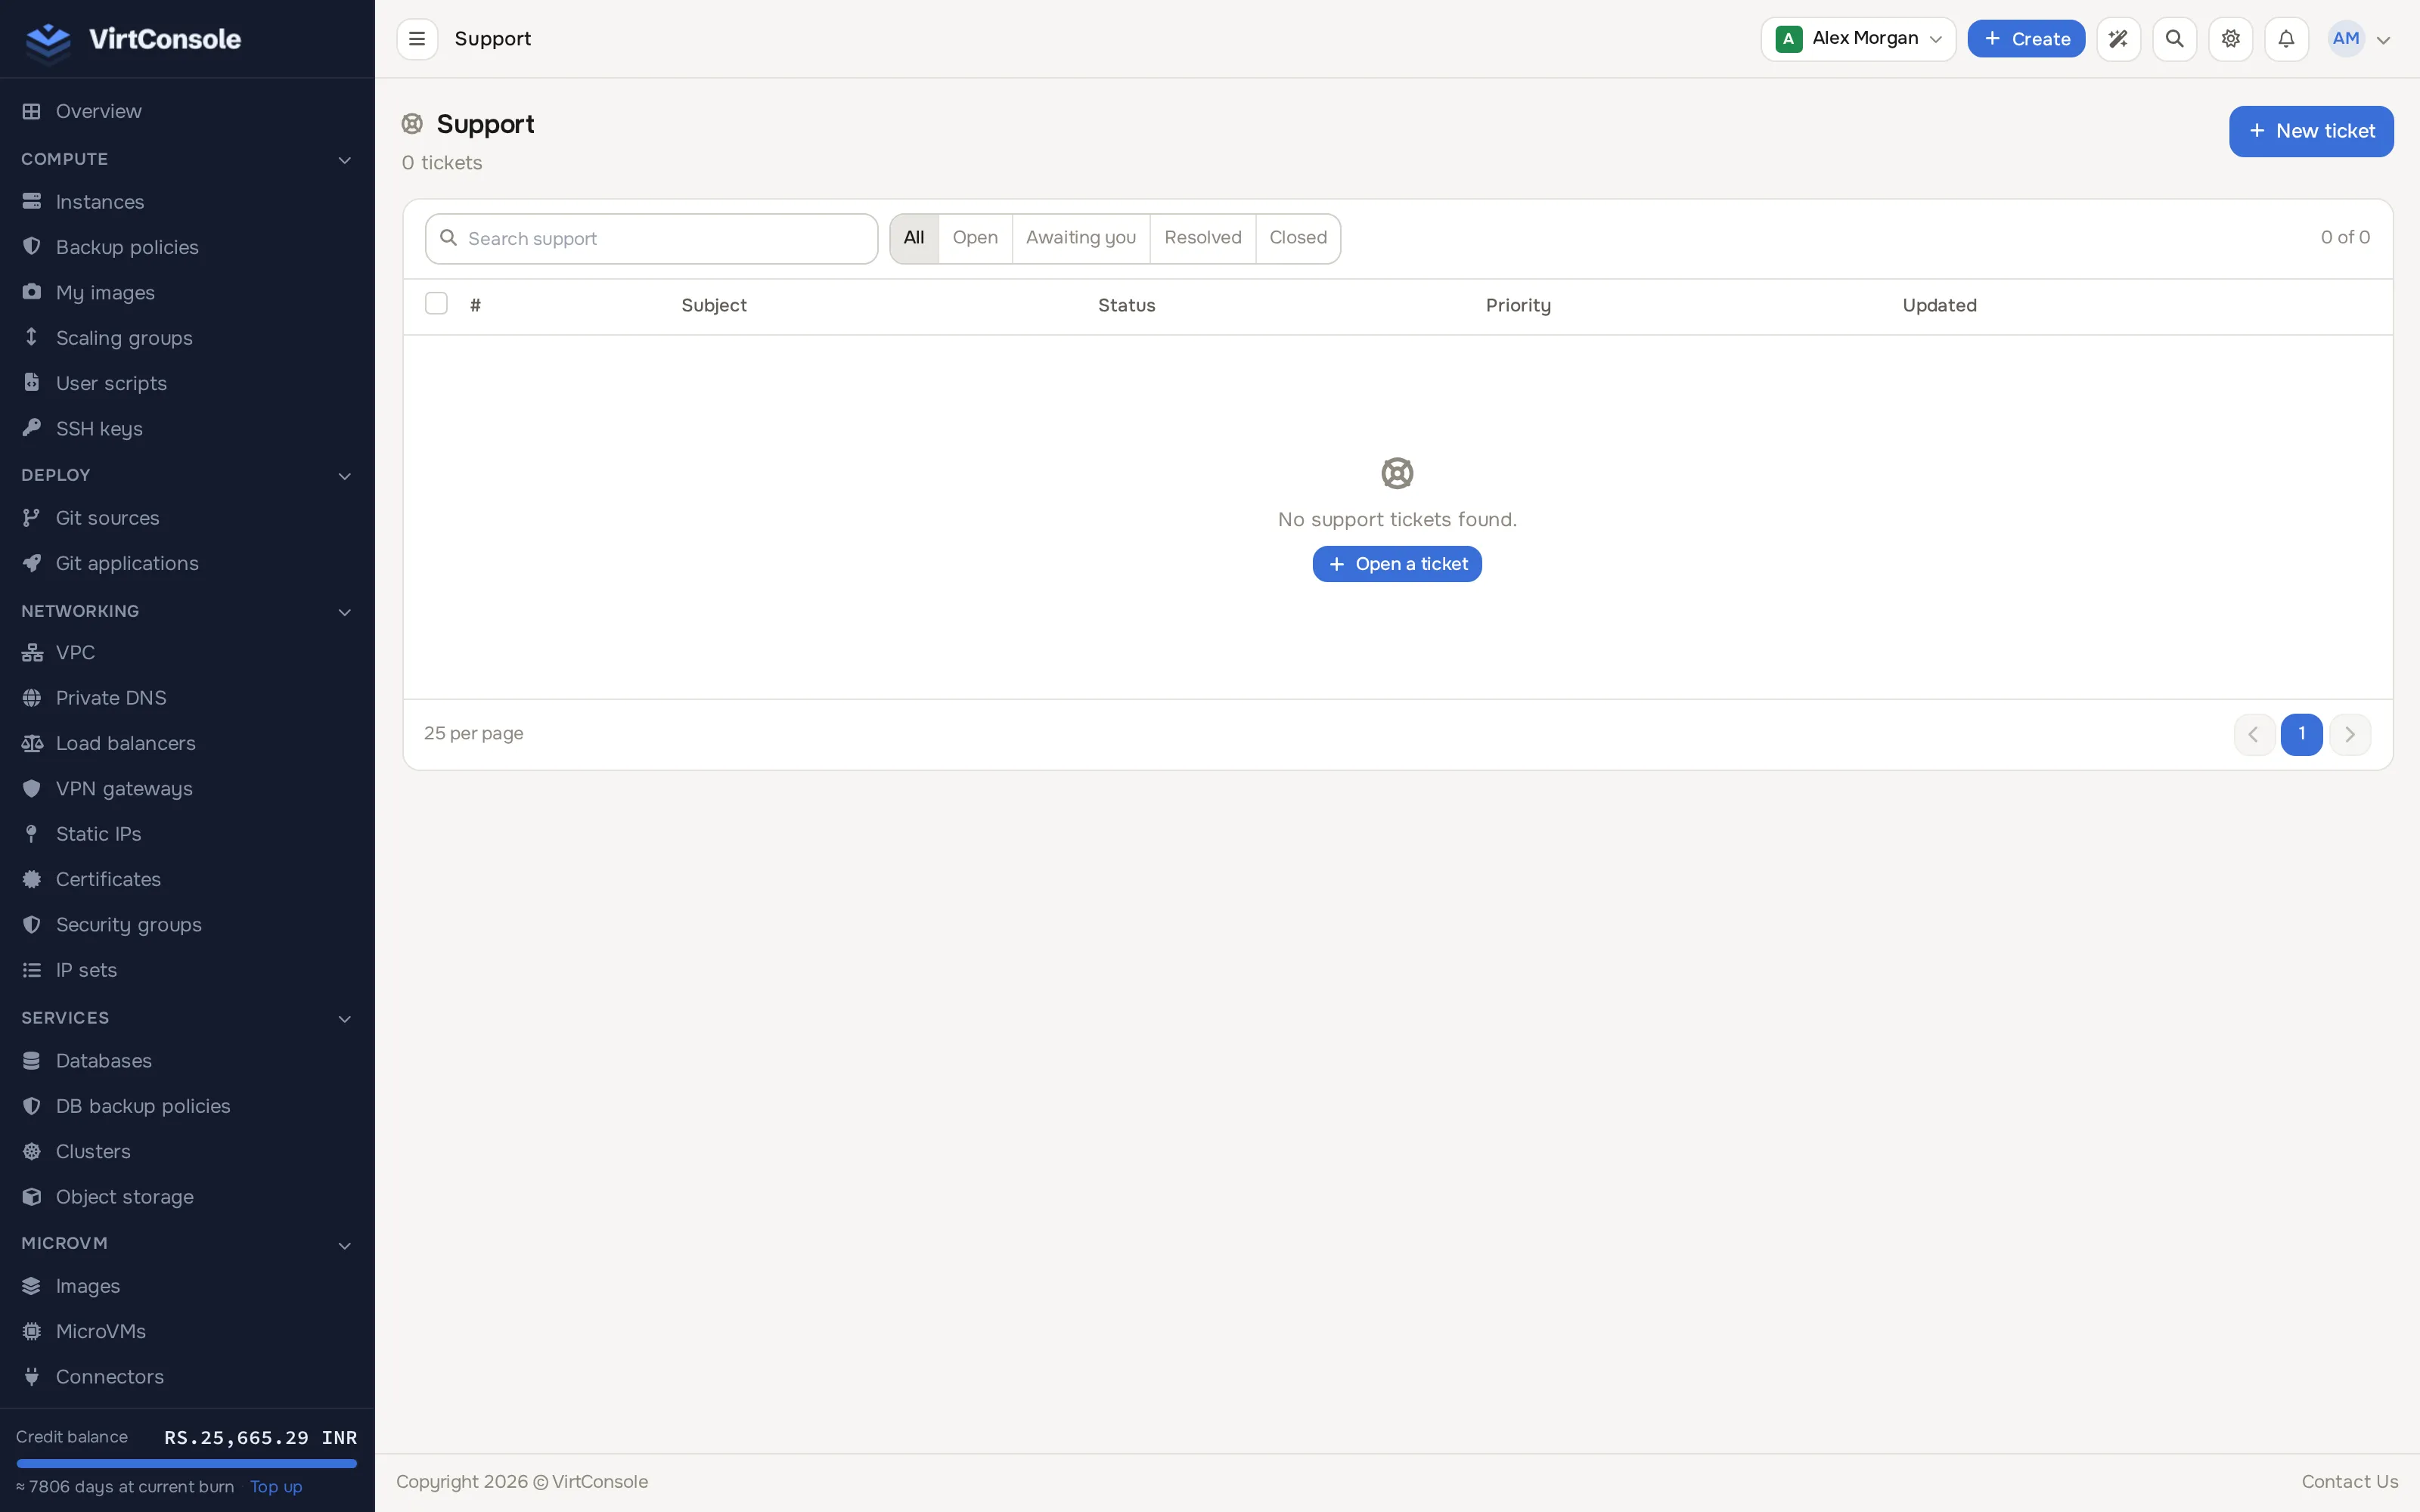Screen dimensions: 2420x1512
Task: Filter by Resolved tickets
Action: (x=1203, y=238)
